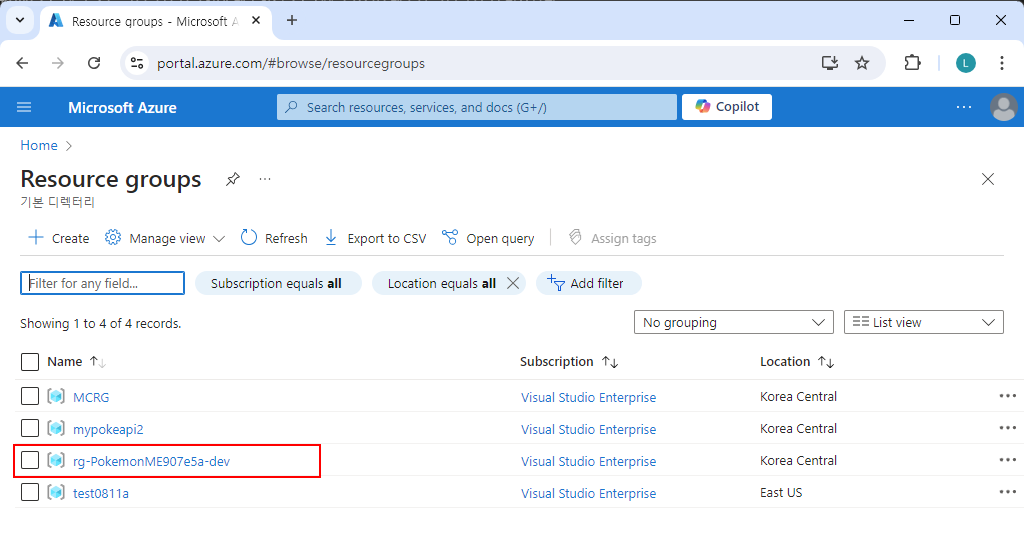1024x547 pixels.
Task: Check the test0811a row checkbox
Action: [x=30, y=492]
